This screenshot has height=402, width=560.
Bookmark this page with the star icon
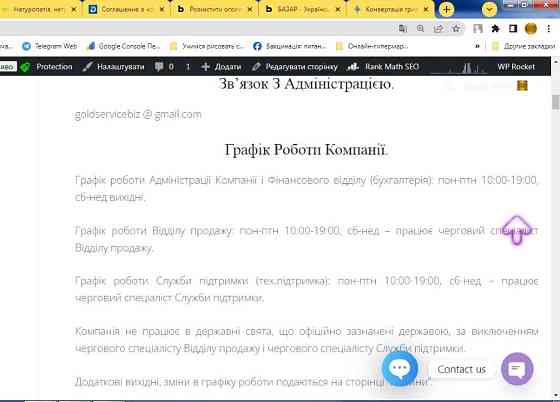click(x=456, y=29)
